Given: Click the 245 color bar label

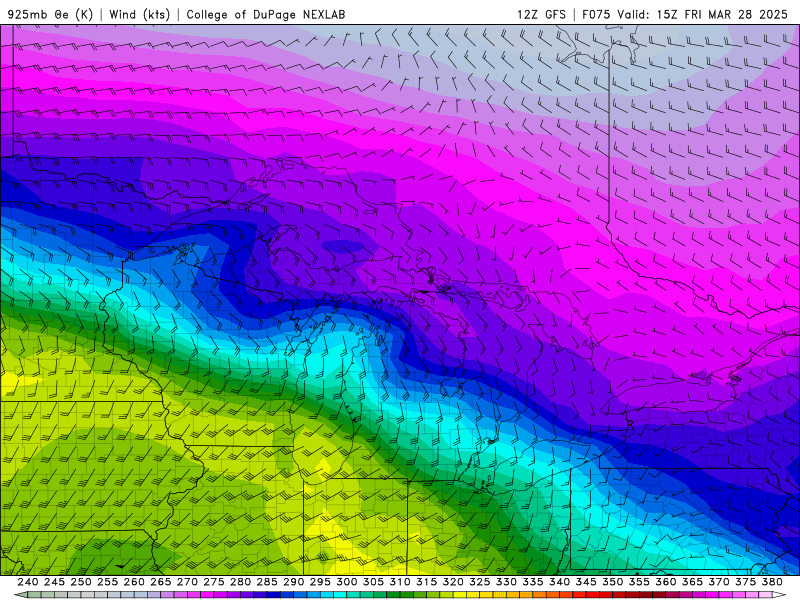Looking at the screenshot, I should coord(54,582).
